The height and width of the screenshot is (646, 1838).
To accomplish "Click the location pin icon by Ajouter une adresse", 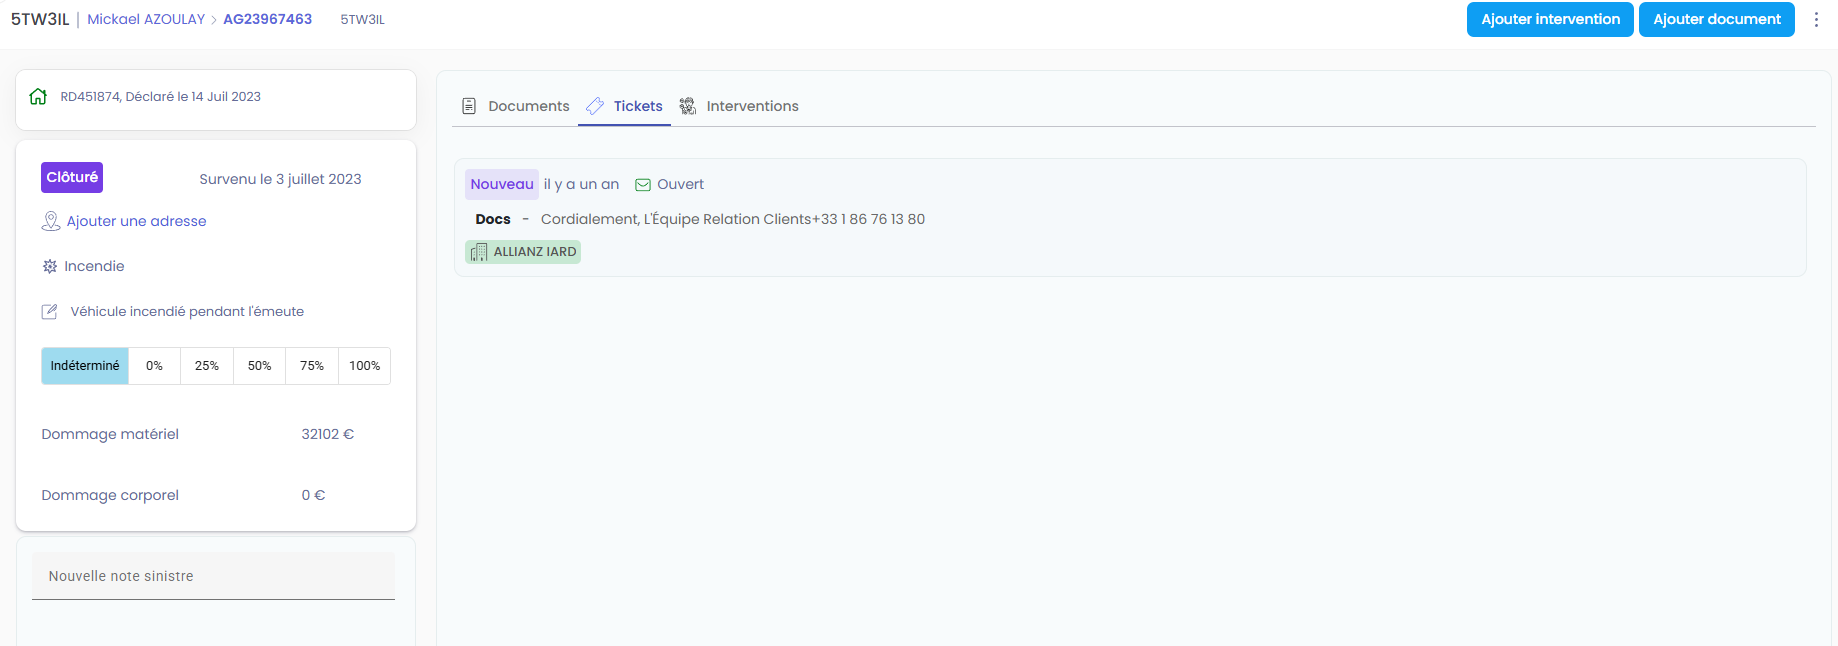I will pos(51,221).
